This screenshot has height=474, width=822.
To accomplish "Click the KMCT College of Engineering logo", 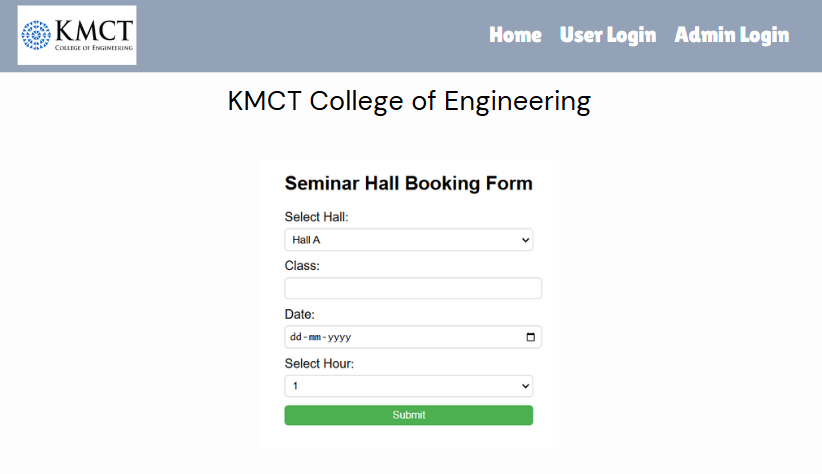I will (x=77, y=35).
